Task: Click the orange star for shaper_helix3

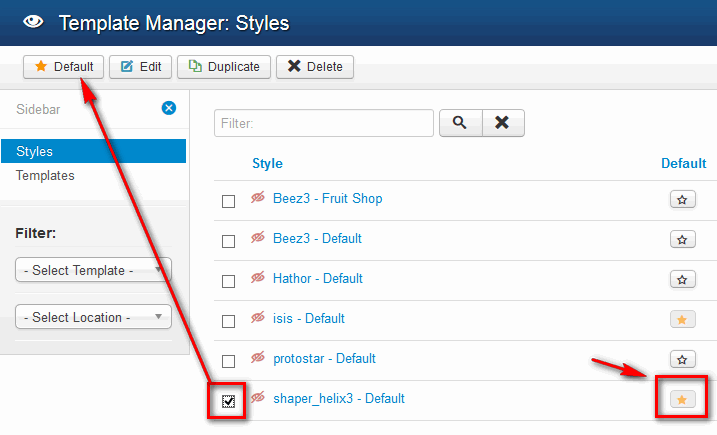Action: pyautogui.click(x=682, y=399)
